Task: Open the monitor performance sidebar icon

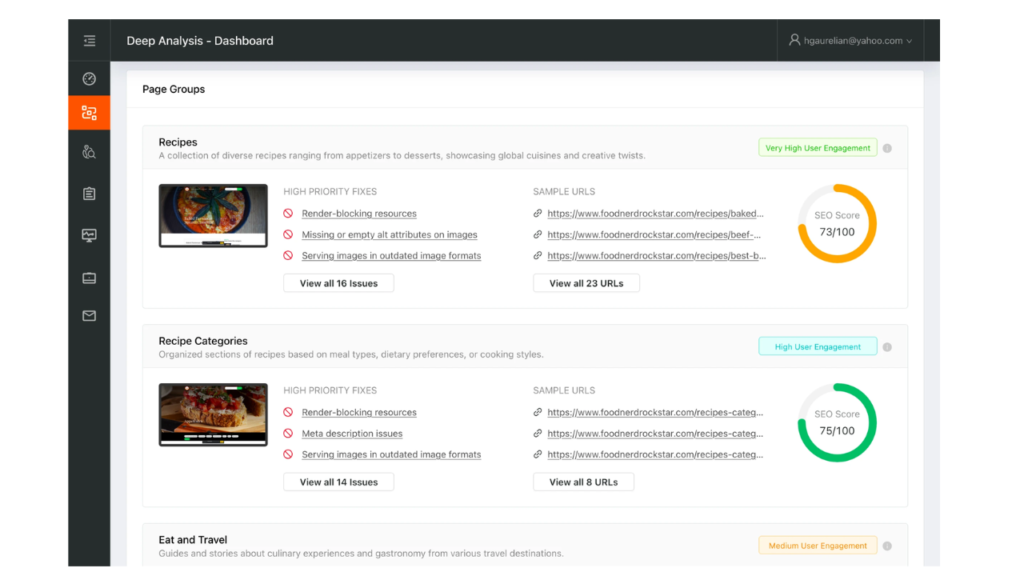Action: point(89,235)
